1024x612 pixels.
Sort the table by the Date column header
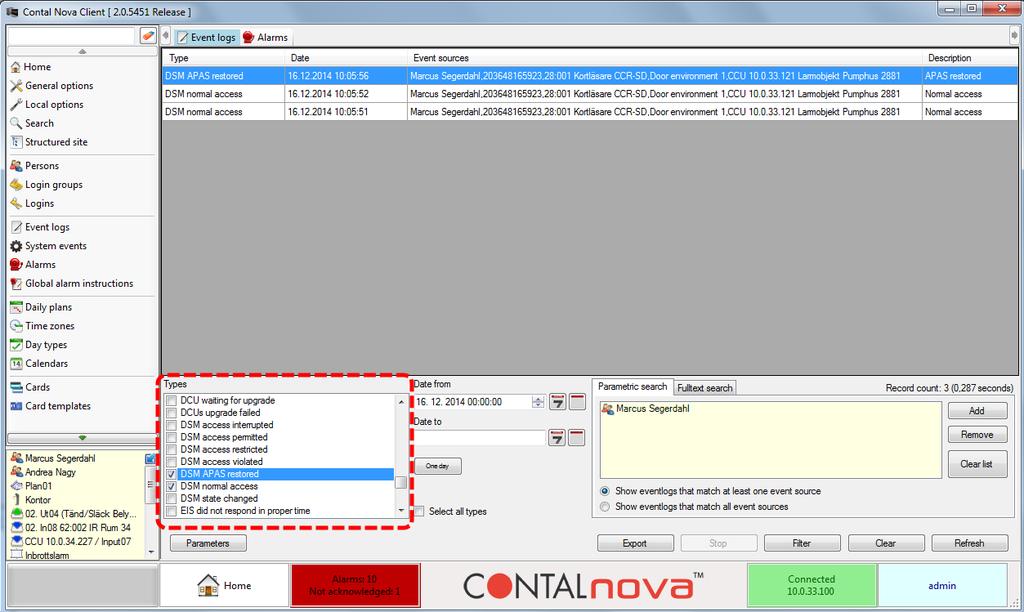(346, 58)
